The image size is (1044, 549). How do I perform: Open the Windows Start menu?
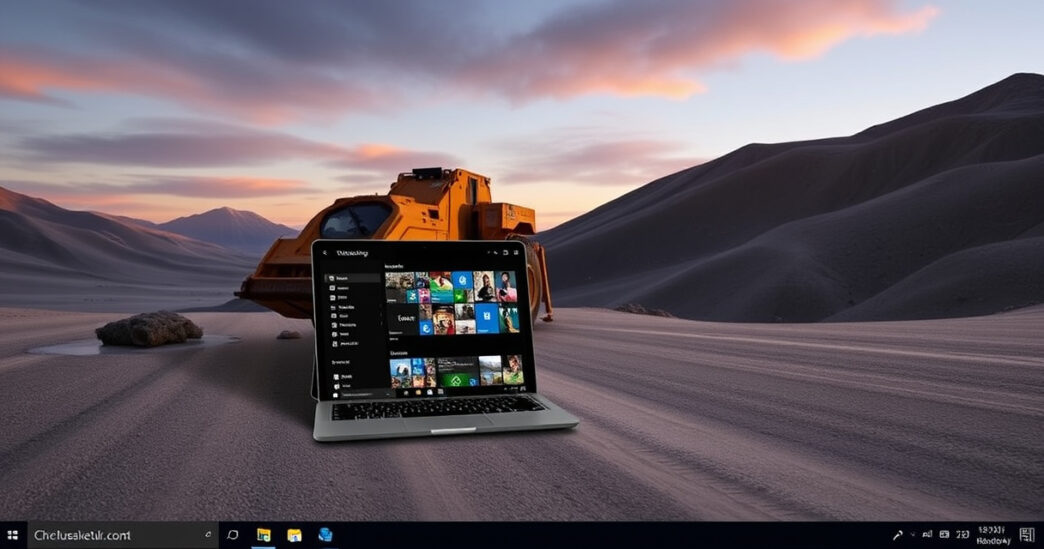13,535
